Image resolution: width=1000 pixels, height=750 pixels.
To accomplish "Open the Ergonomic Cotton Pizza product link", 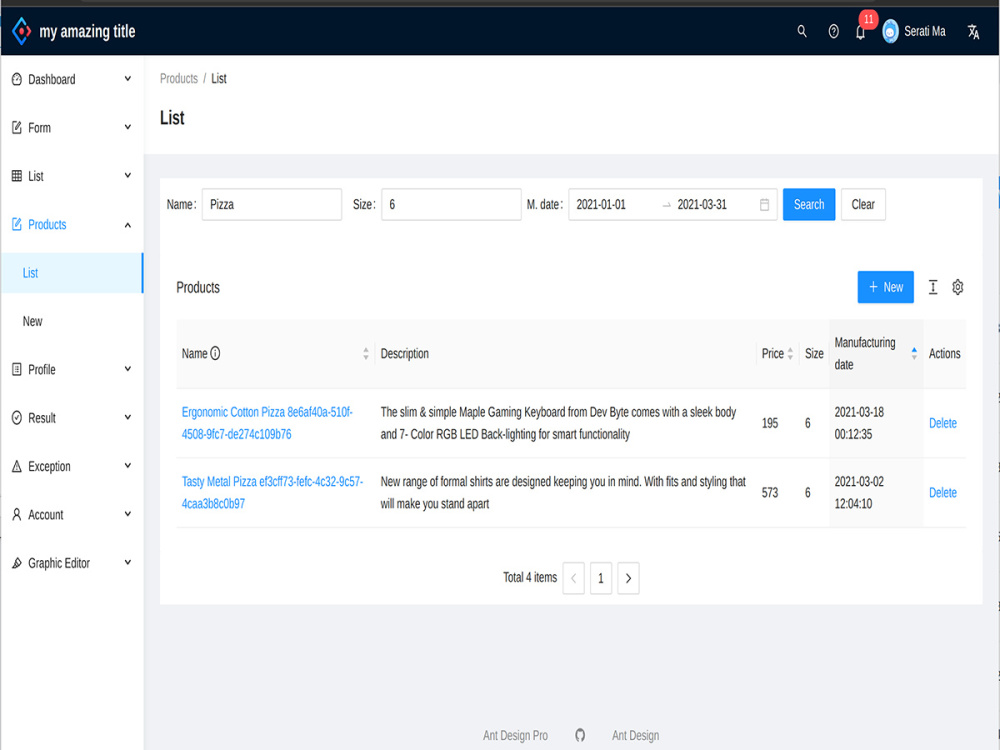I will pyautogui.click(x=267, y=423).
